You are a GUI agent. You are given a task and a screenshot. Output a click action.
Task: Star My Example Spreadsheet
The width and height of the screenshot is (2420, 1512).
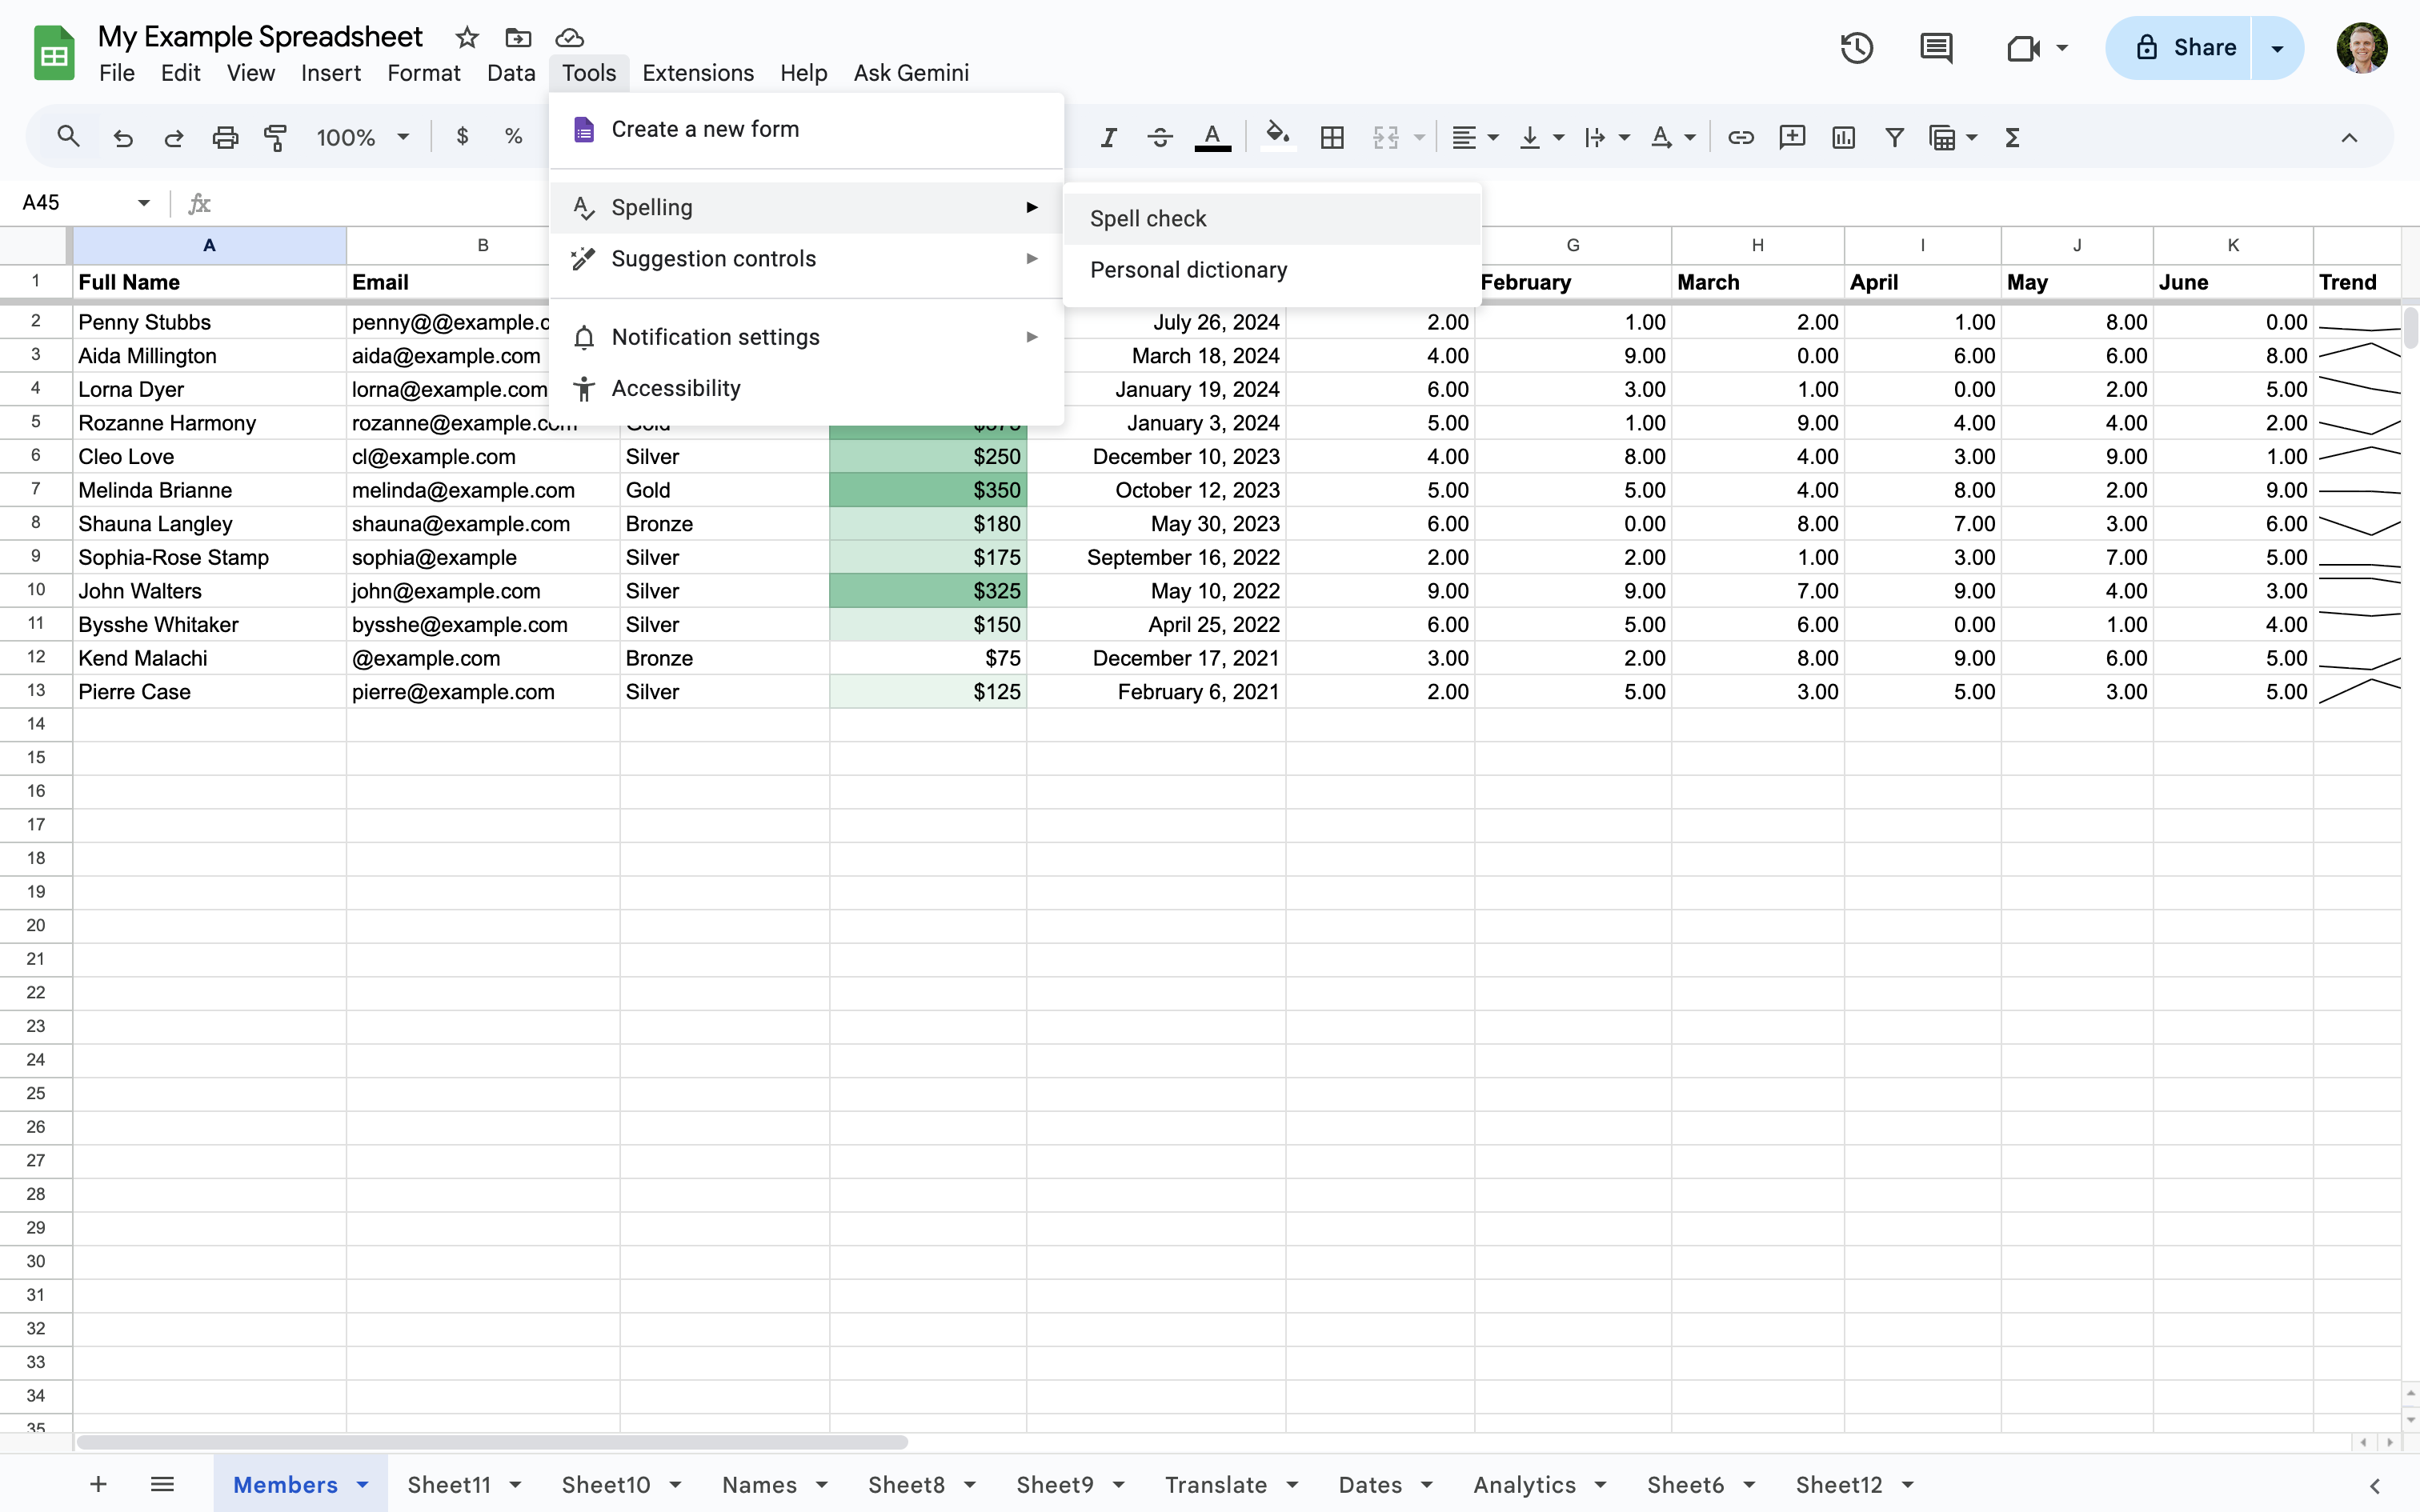click(466, 37)
